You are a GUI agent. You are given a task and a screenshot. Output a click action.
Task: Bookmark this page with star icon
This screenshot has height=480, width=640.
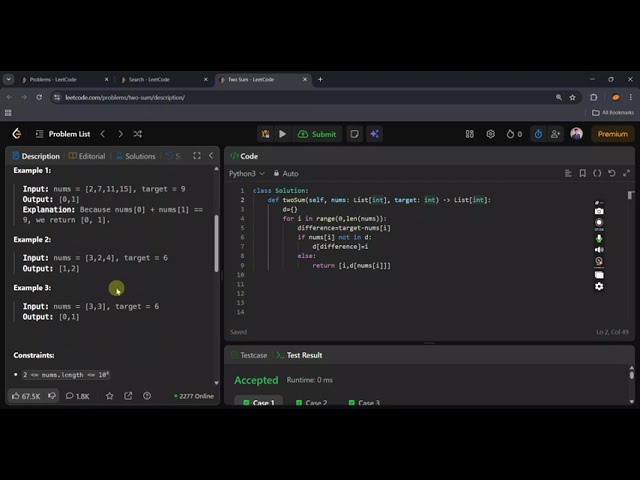[572, 97]
